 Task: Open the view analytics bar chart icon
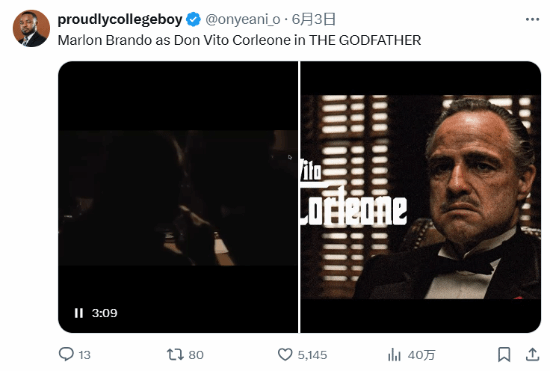click(394, 355)
